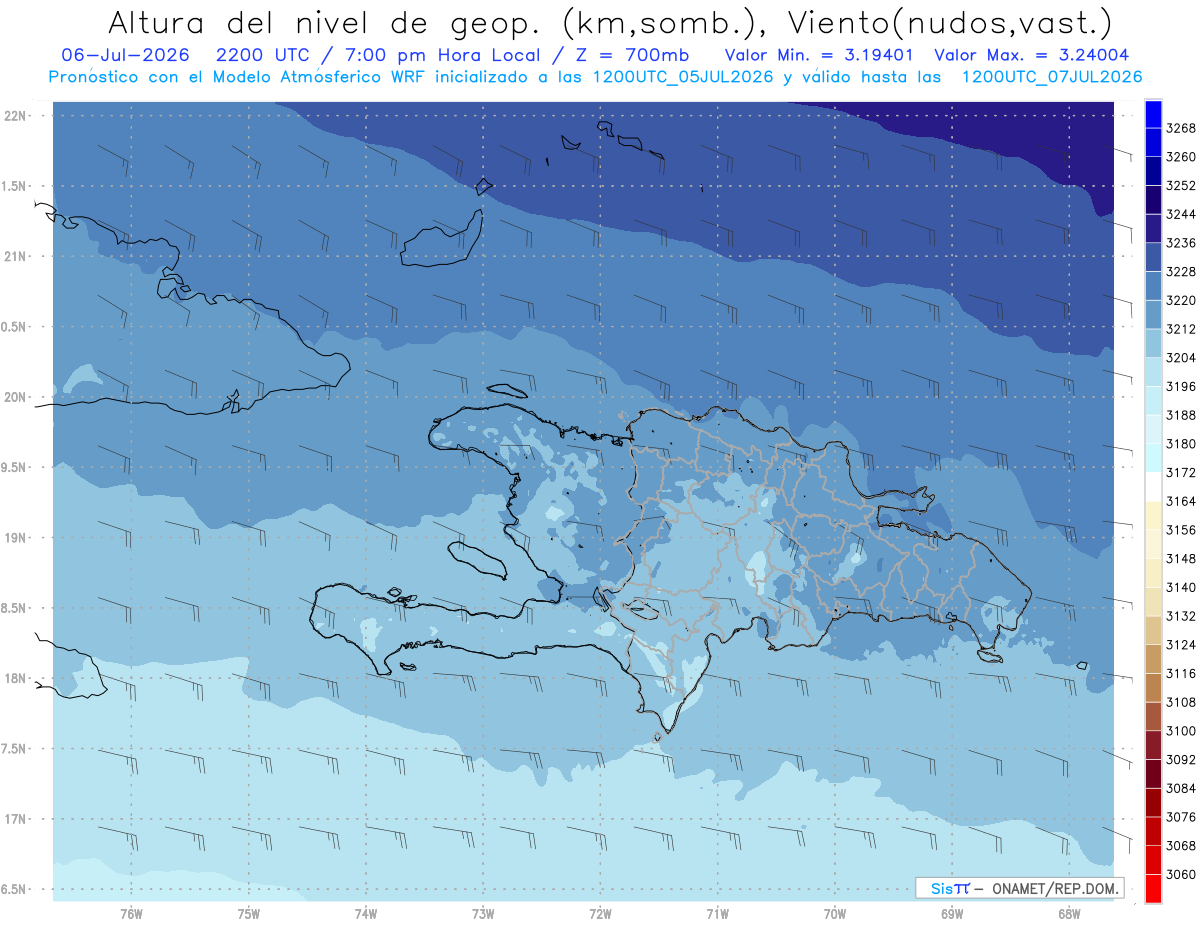The height and width of the screenshot is (927, 1200).
Task: Click the '7.5N' latitude label
Action: [x=15, y=748]
